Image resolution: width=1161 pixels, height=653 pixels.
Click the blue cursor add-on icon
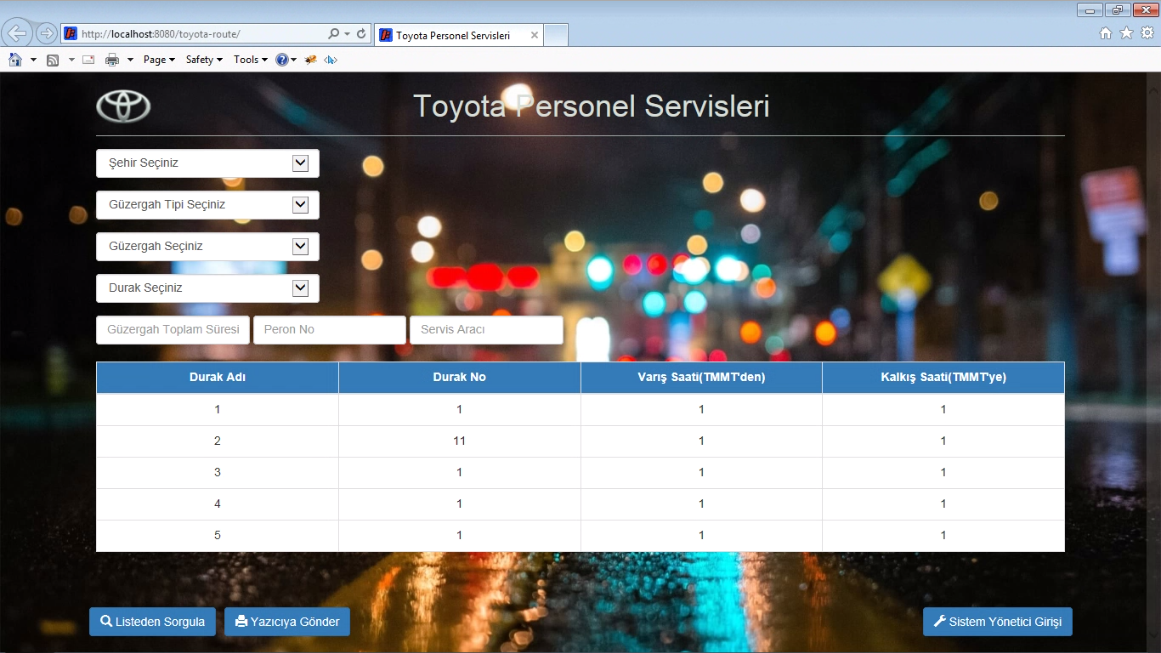(x=330, y=60)
